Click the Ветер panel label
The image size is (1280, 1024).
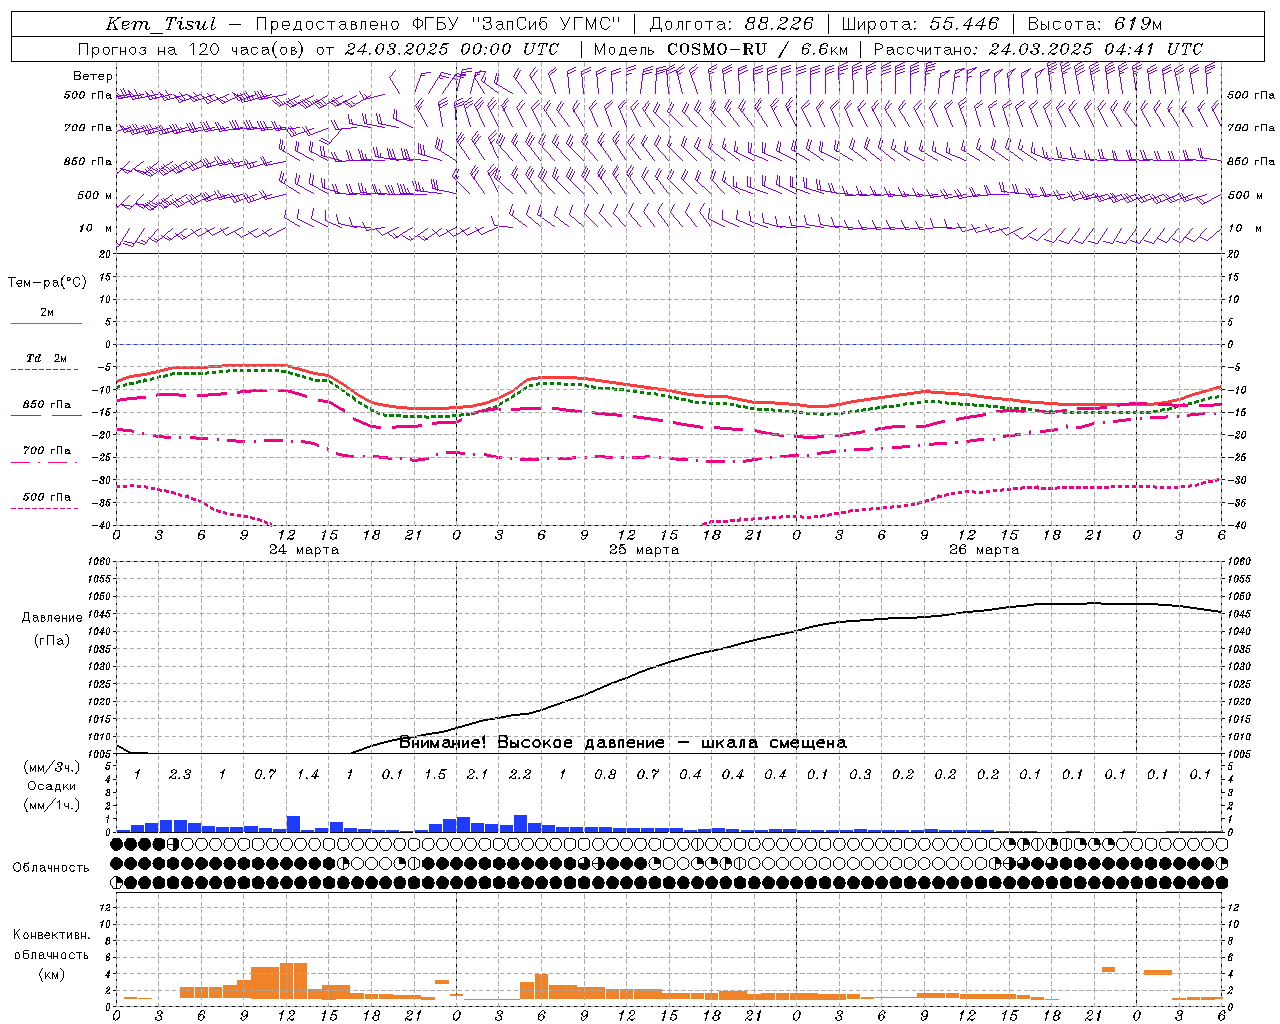click(93, 76)
